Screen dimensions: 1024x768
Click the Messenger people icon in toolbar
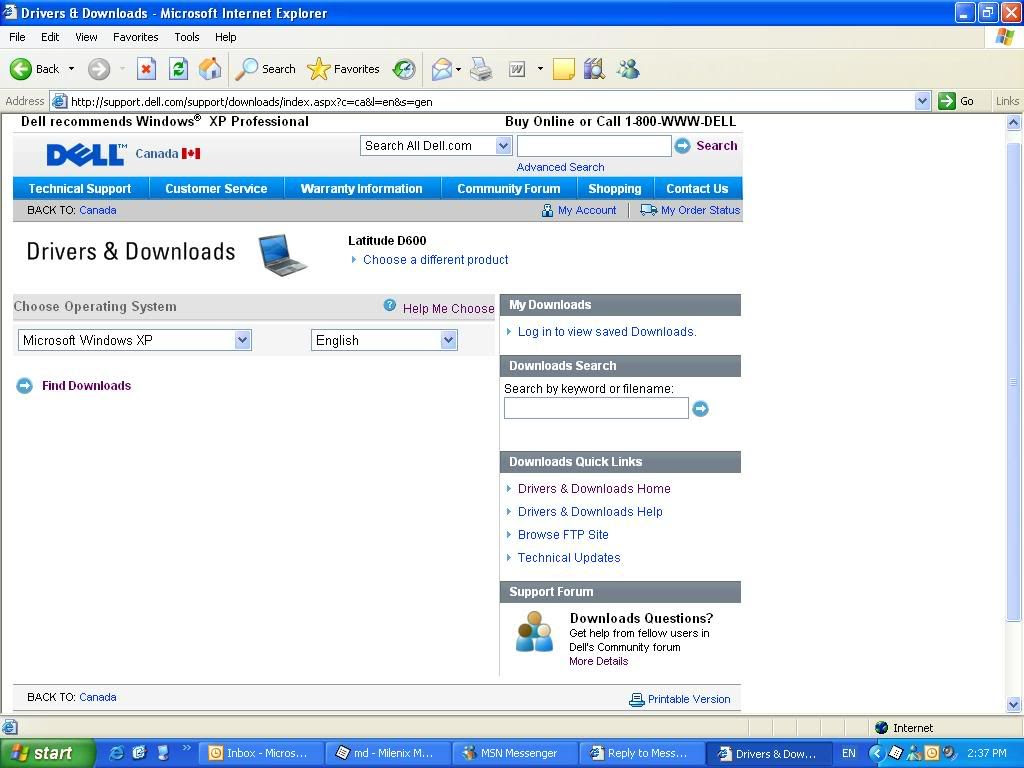click(628, 69)
